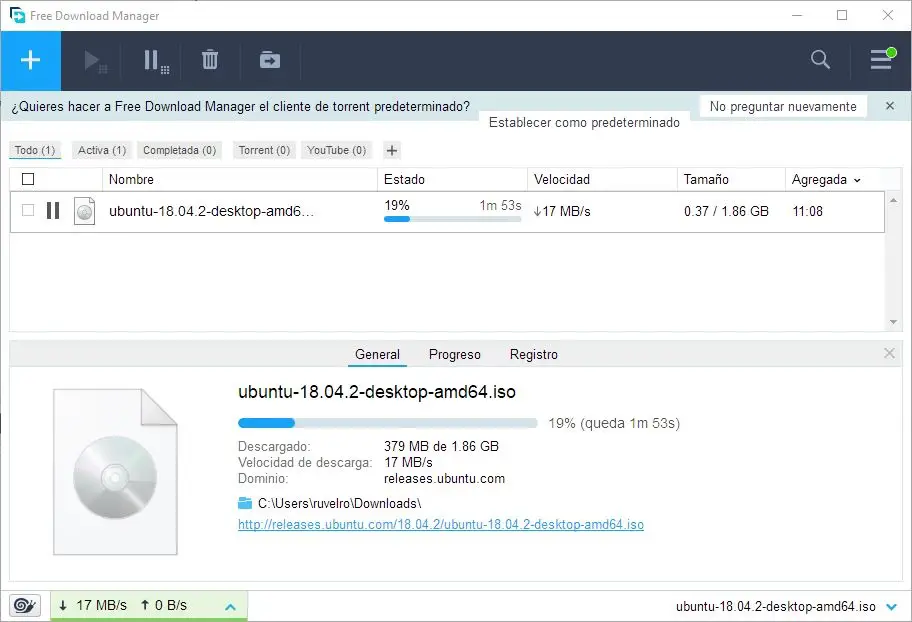Switch to the Completada (0) tab
Viewport: 912px width, 622px height.
180,150
